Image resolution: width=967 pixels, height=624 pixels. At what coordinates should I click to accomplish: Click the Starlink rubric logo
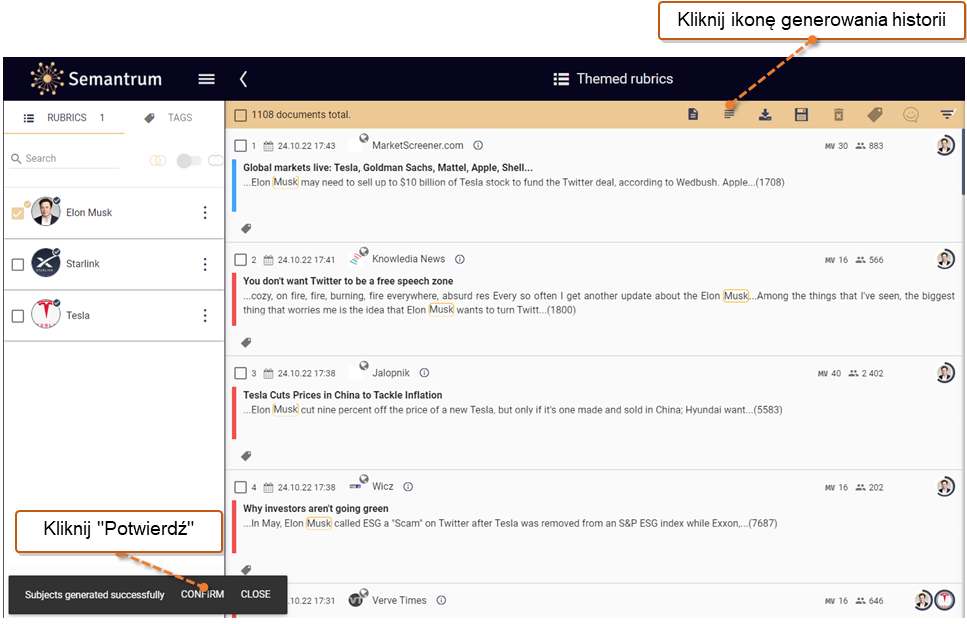pos(46,263)
